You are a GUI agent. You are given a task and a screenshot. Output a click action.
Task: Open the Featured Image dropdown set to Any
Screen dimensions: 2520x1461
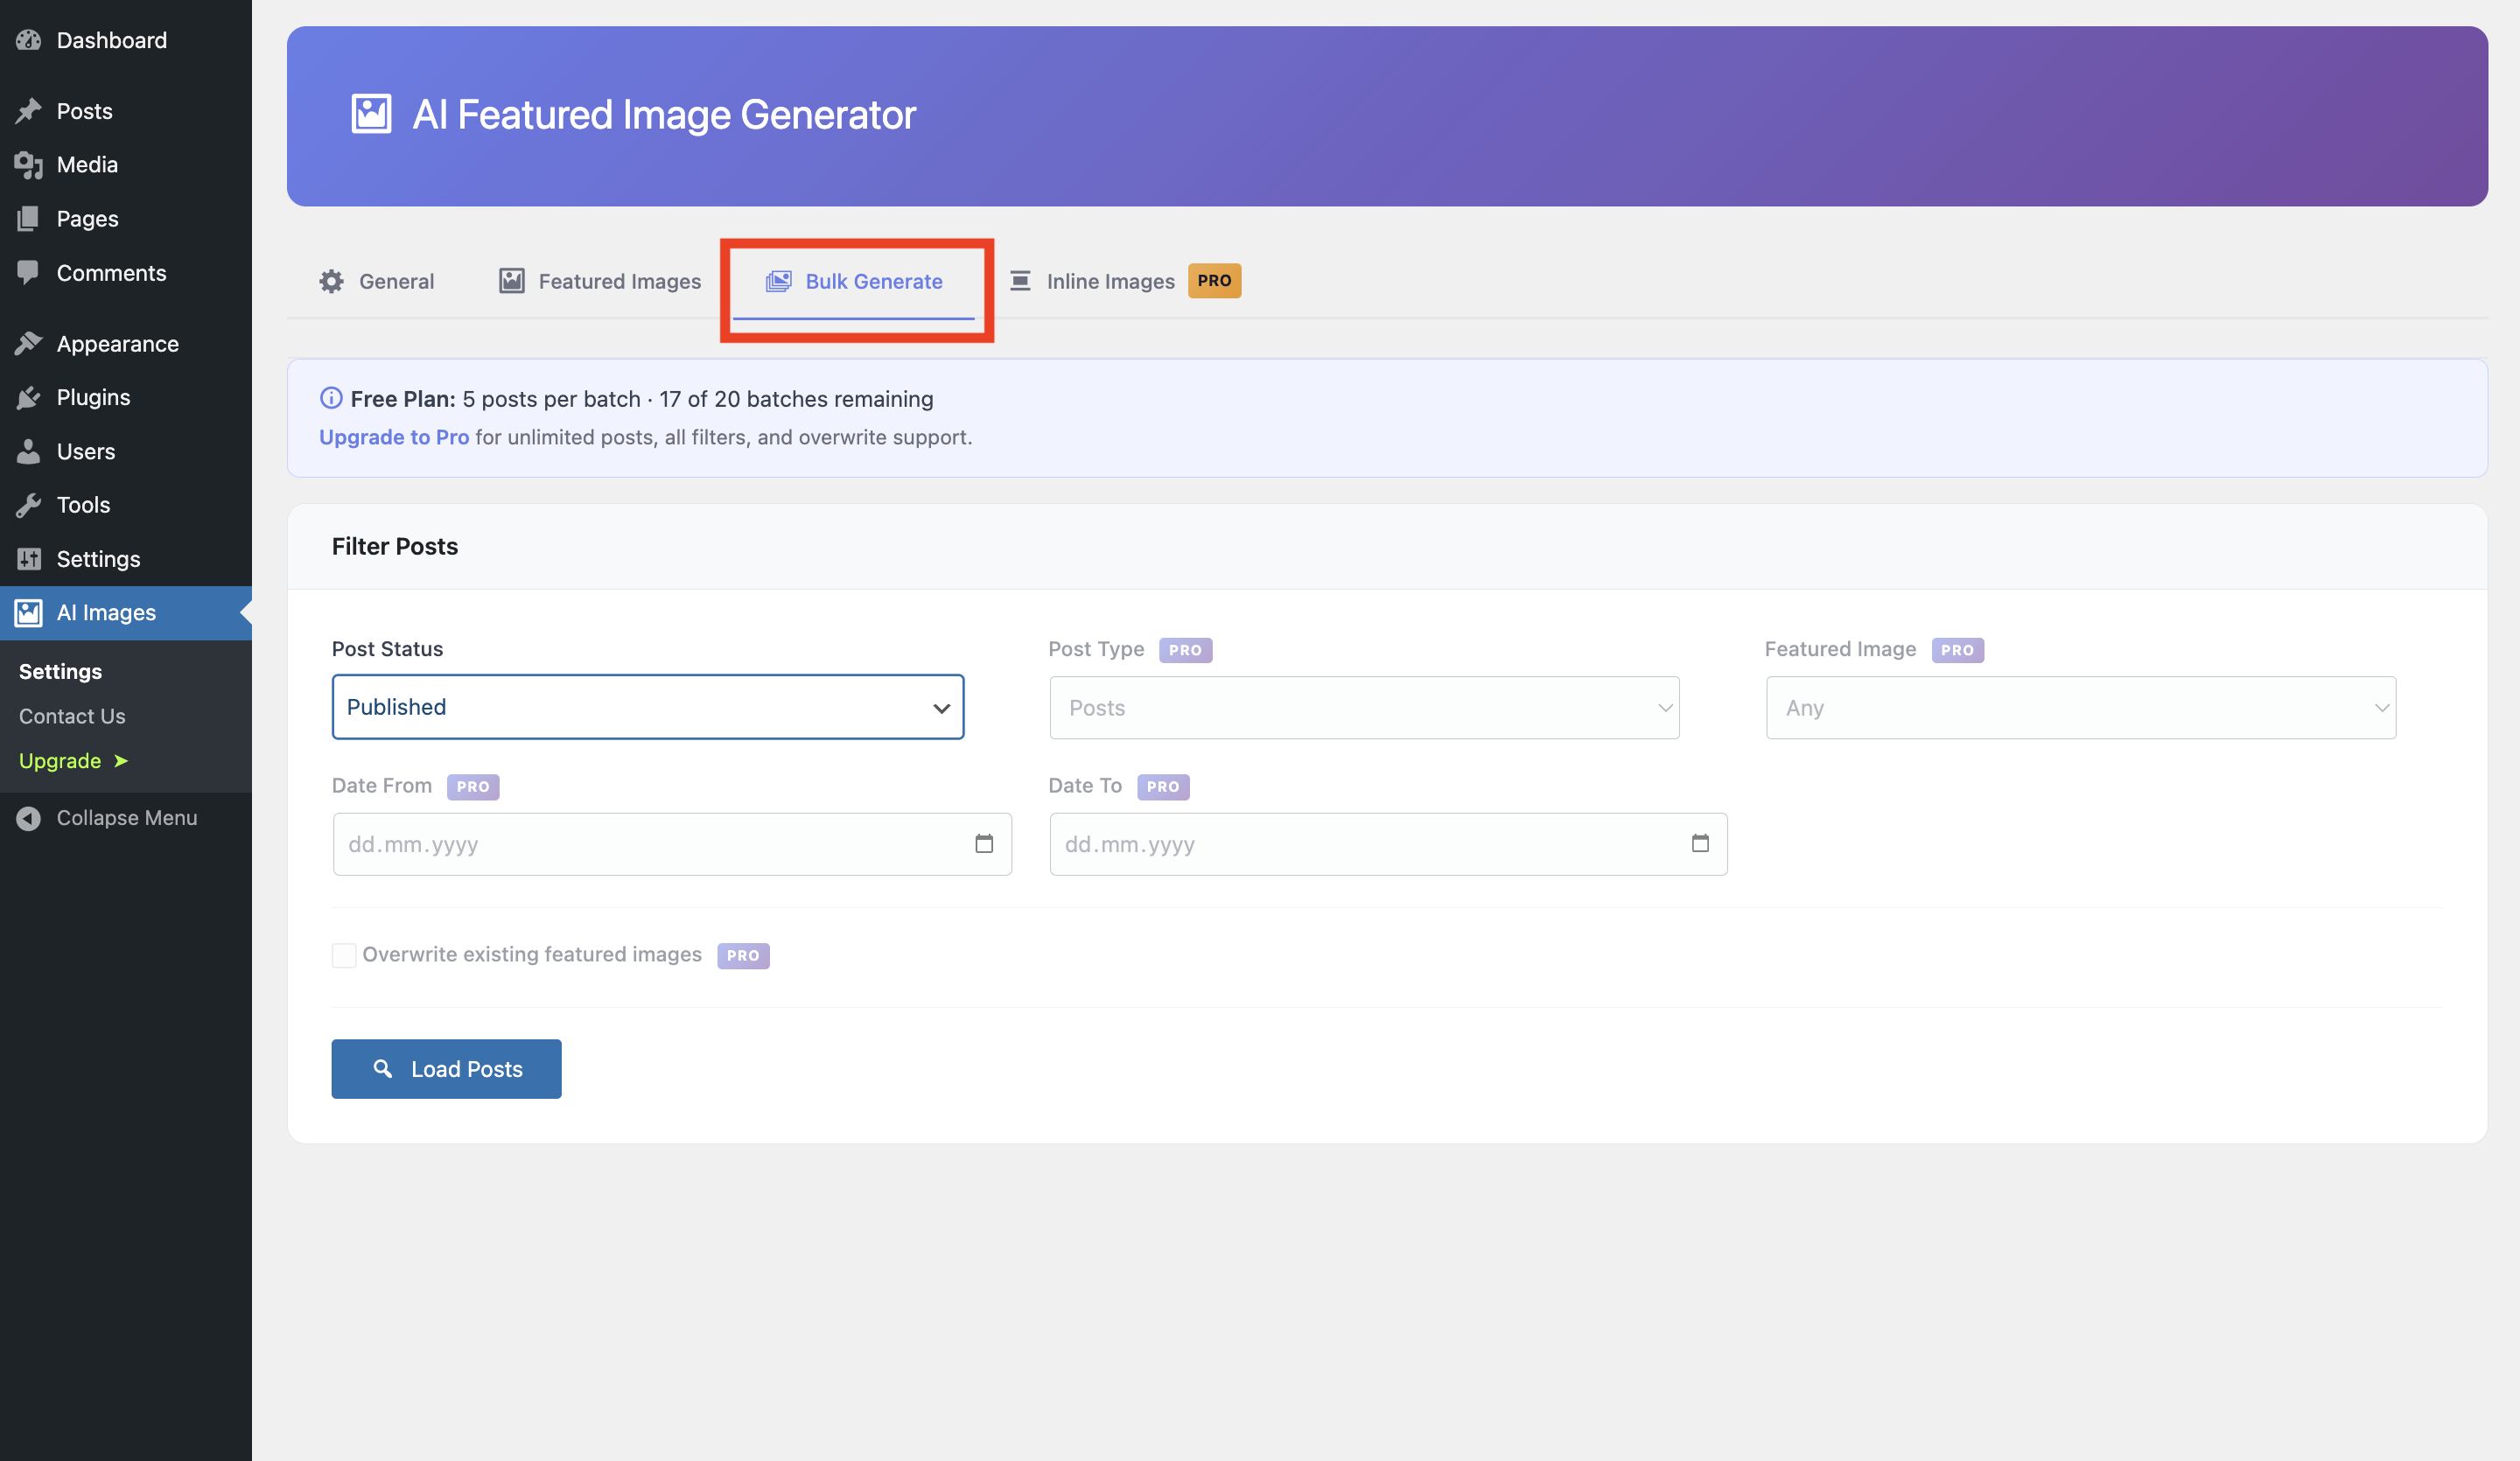(x=2079, y=707)
